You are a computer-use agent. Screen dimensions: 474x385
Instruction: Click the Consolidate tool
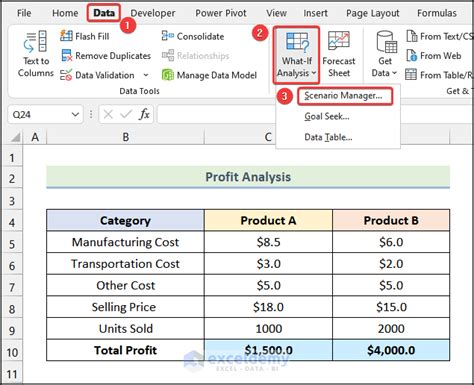coord(193,36)
